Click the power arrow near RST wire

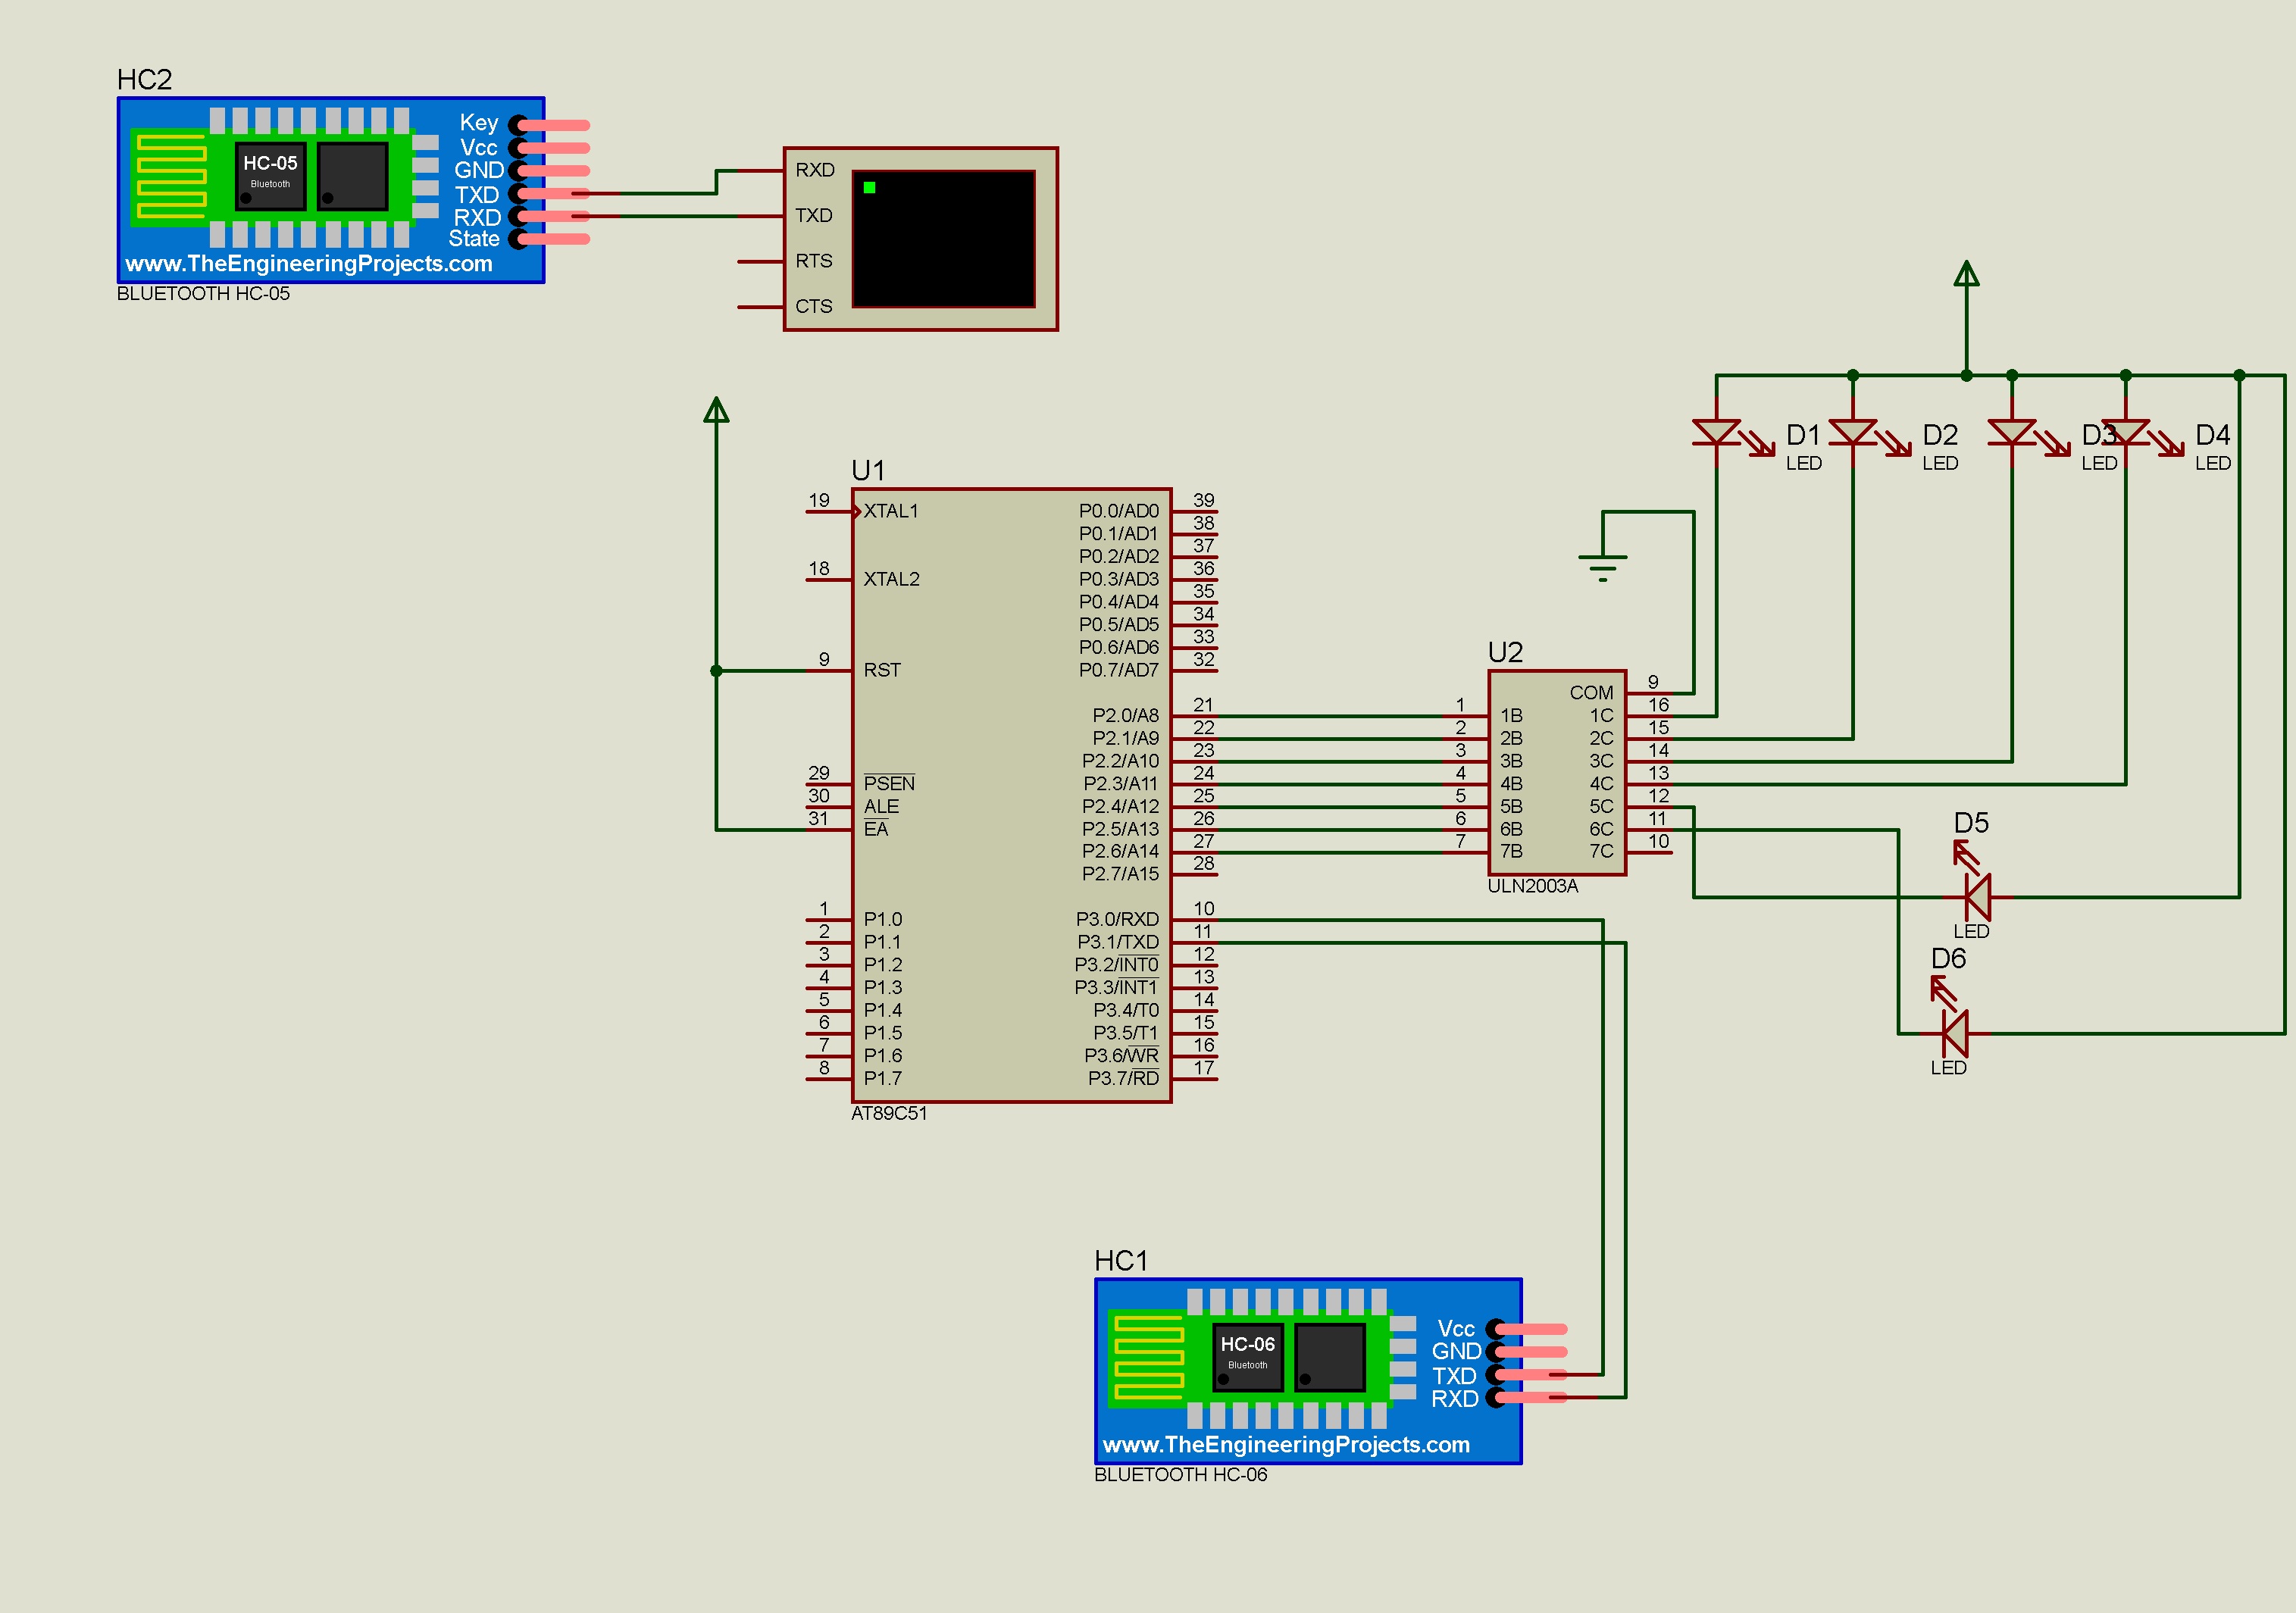click(x=716, y=410)
